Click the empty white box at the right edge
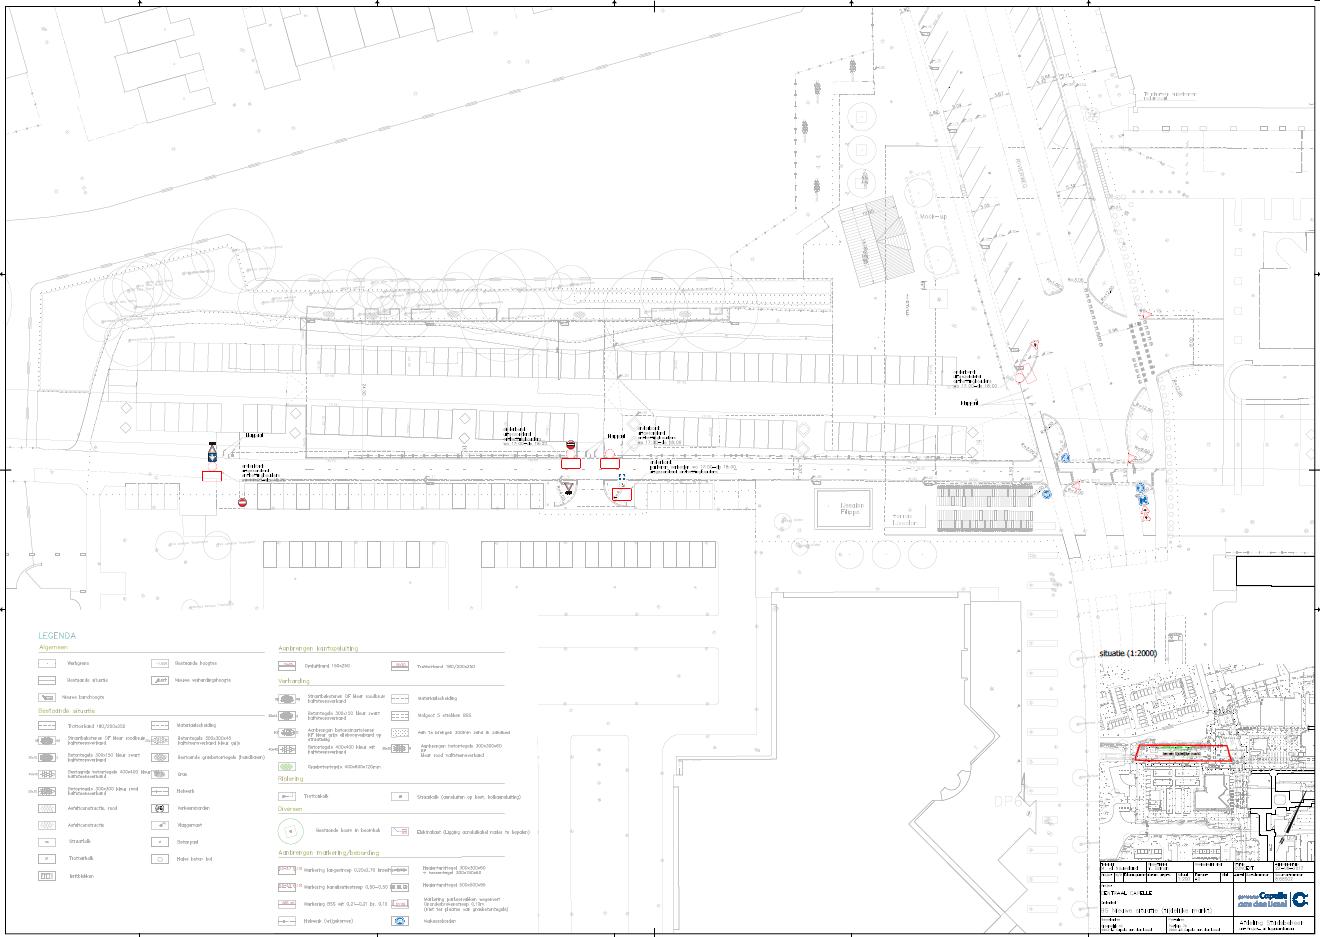 click(1274, 571)
